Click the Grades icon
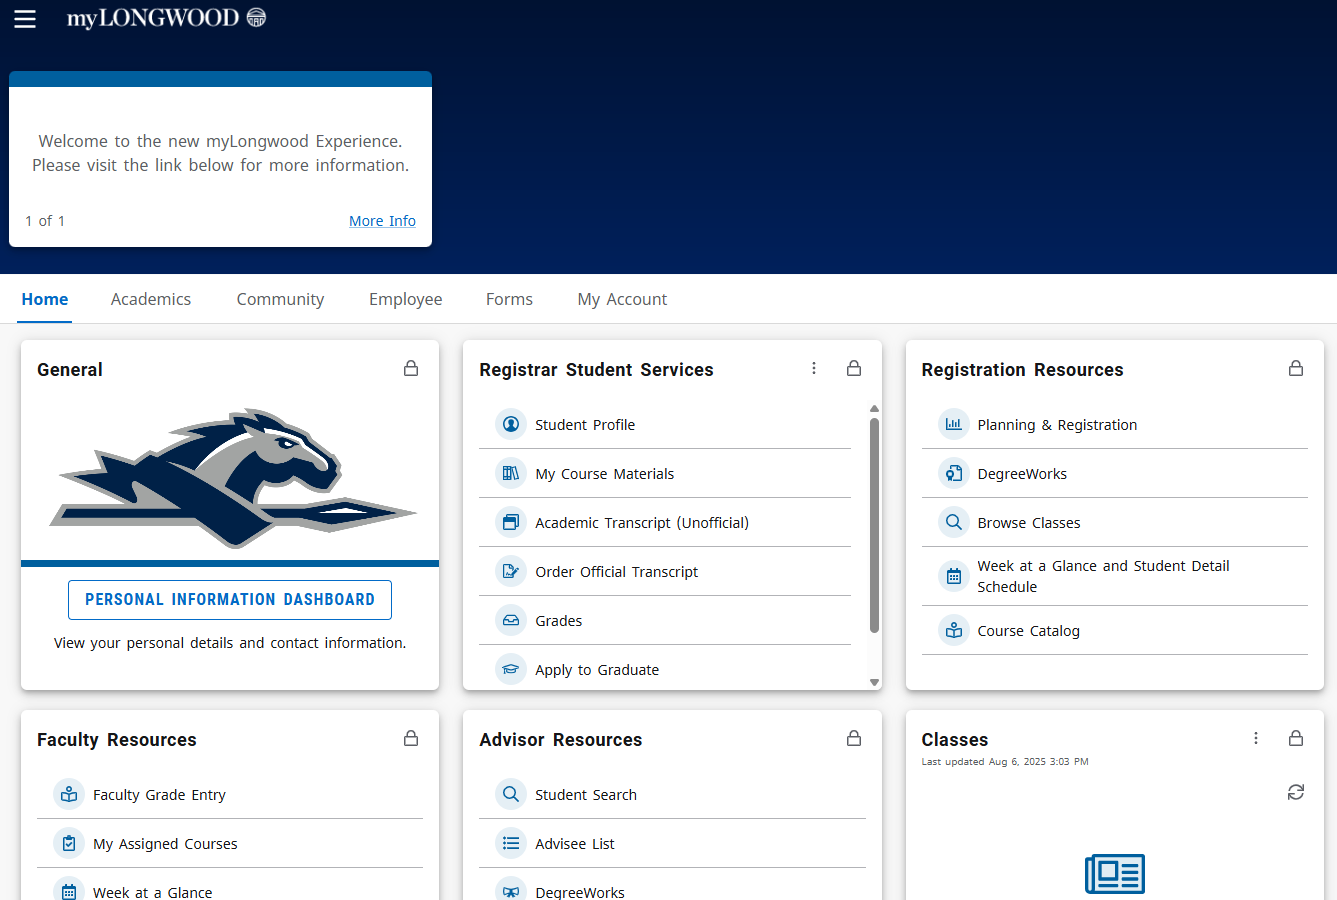Screen dimensions: 1337x900 tap(511, 620)
